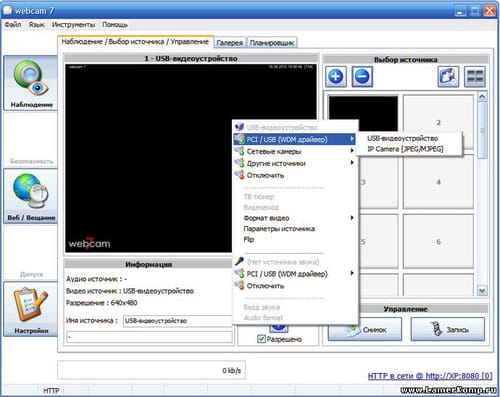Click the multi-view grid layout icon
The image size is (500, 397).
(475, 77)
